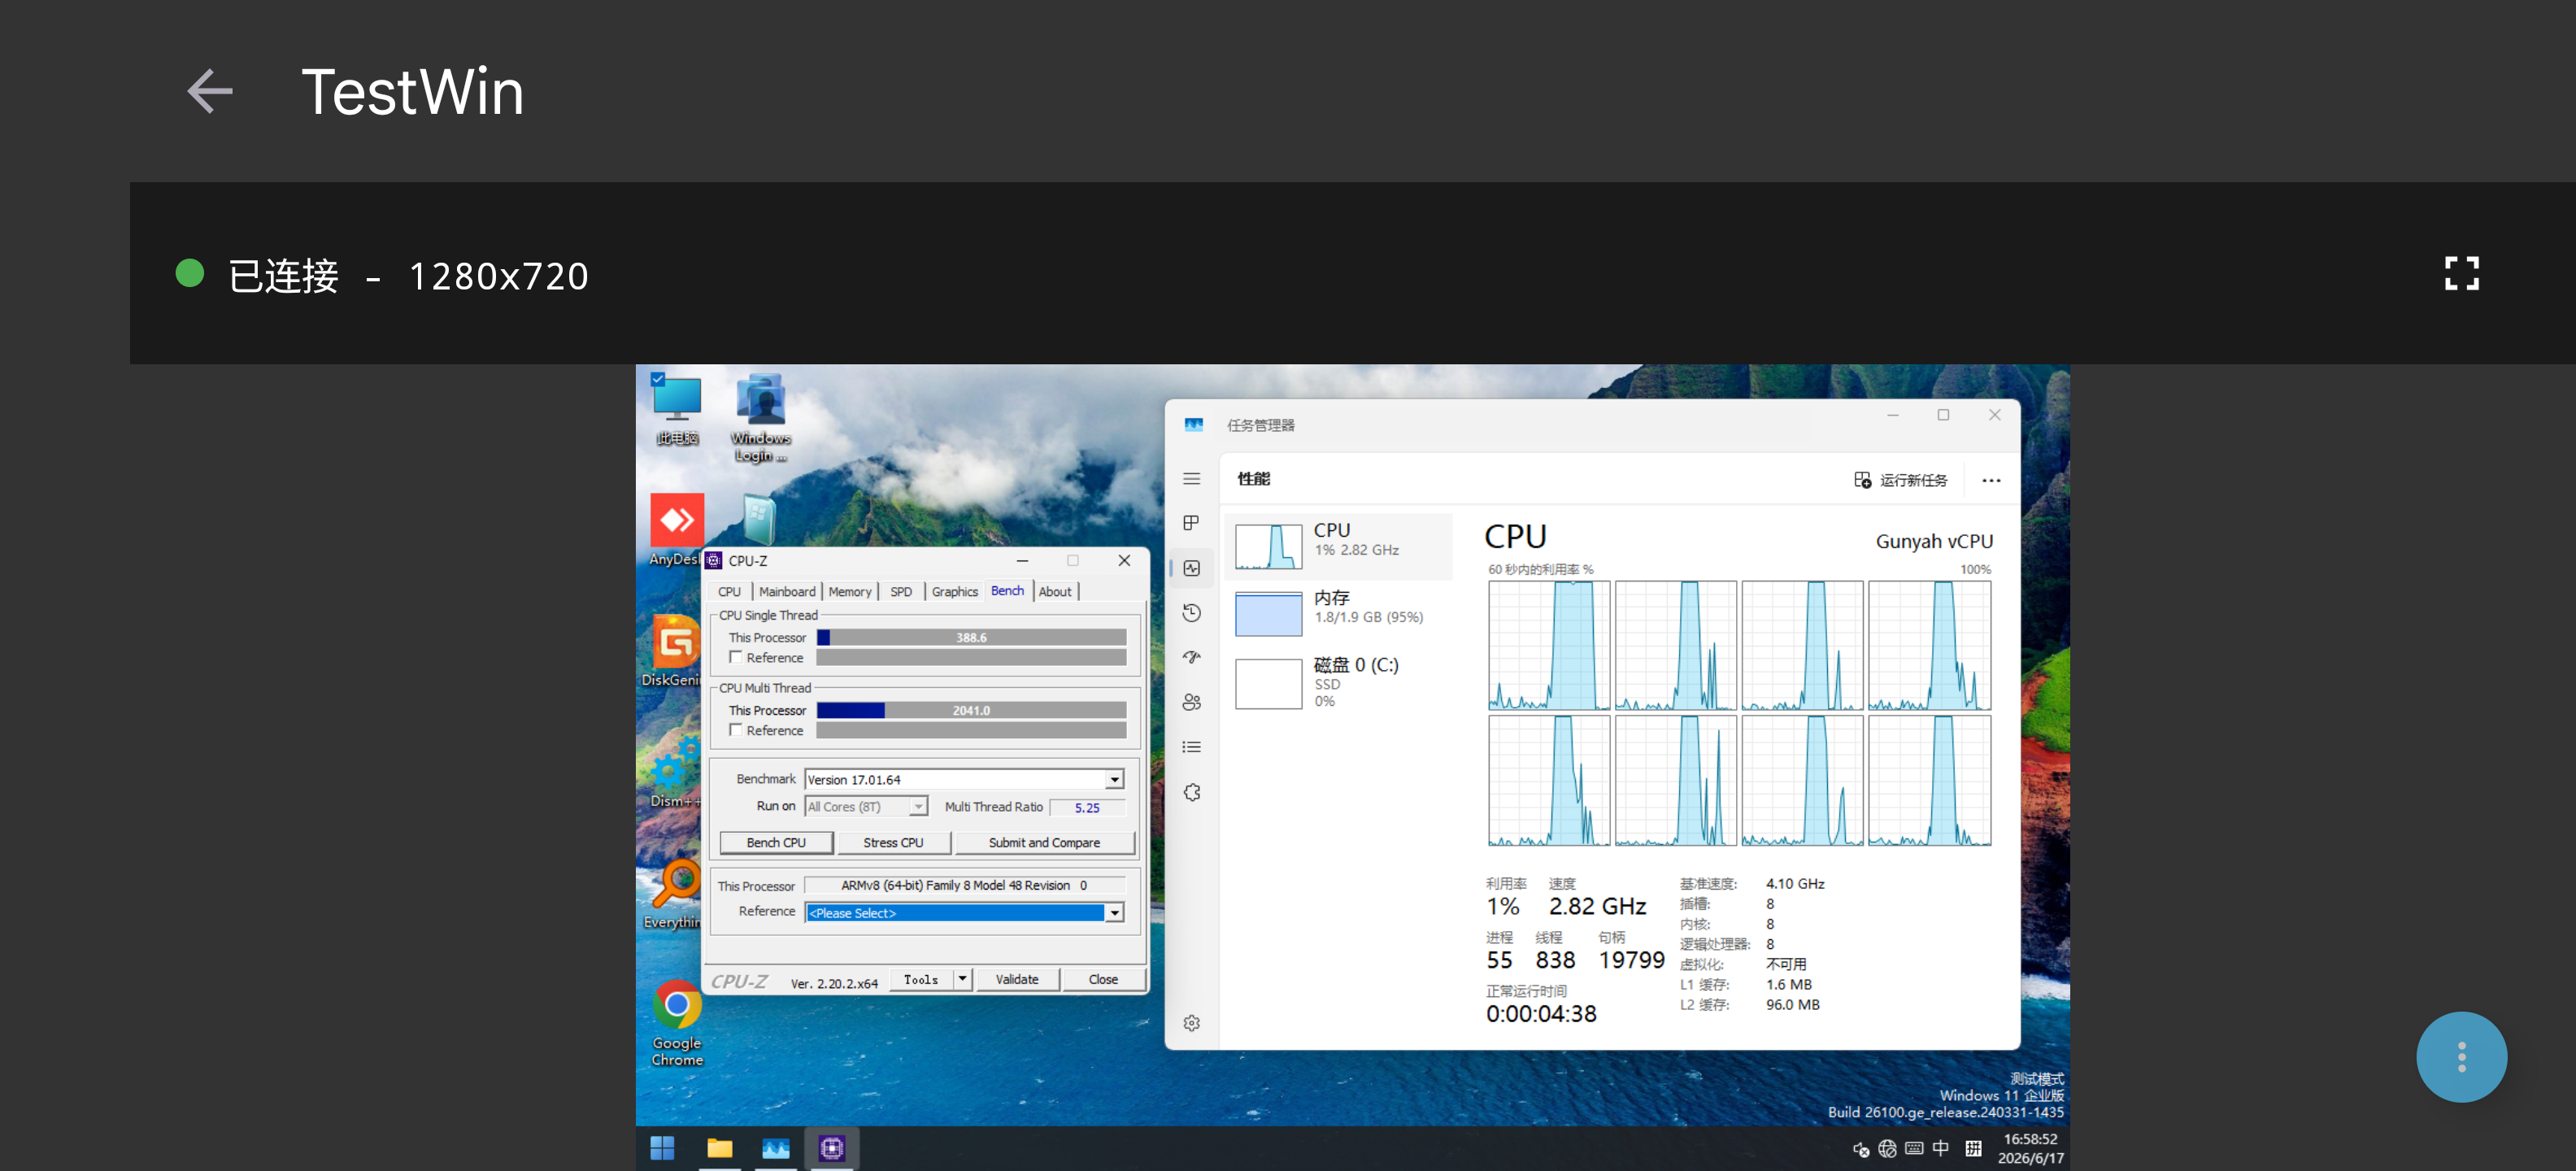Viewport: 2576px width, 1171px height.
Task: Switch to the SPD tab
Action: [901, 592]
